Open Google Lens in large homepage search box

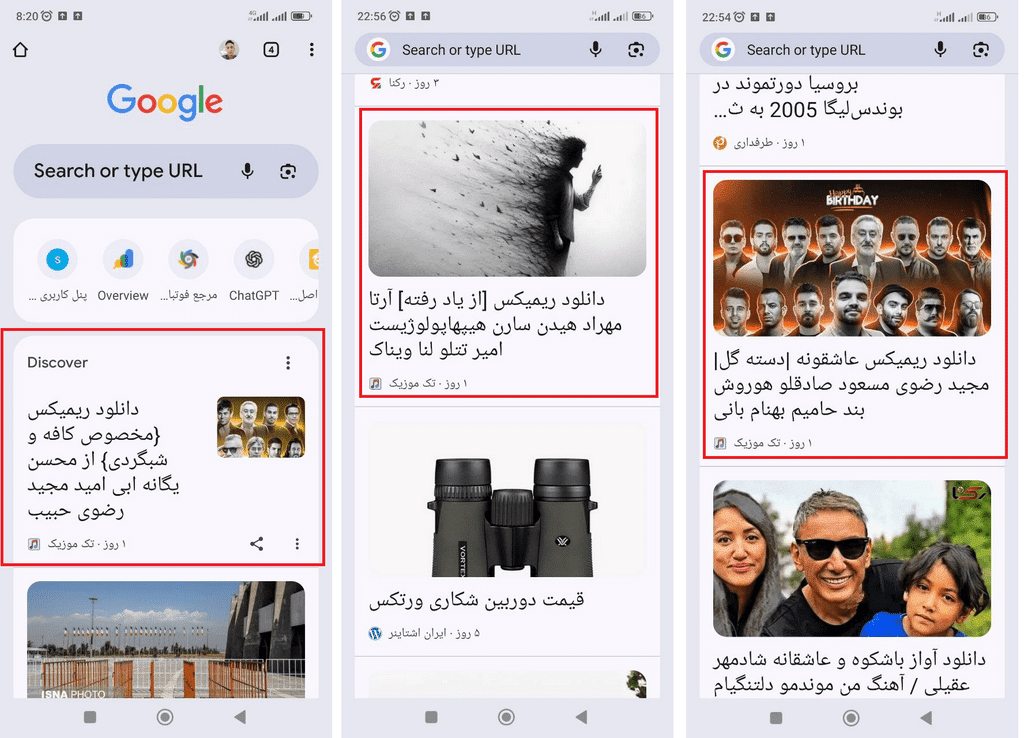288,171
